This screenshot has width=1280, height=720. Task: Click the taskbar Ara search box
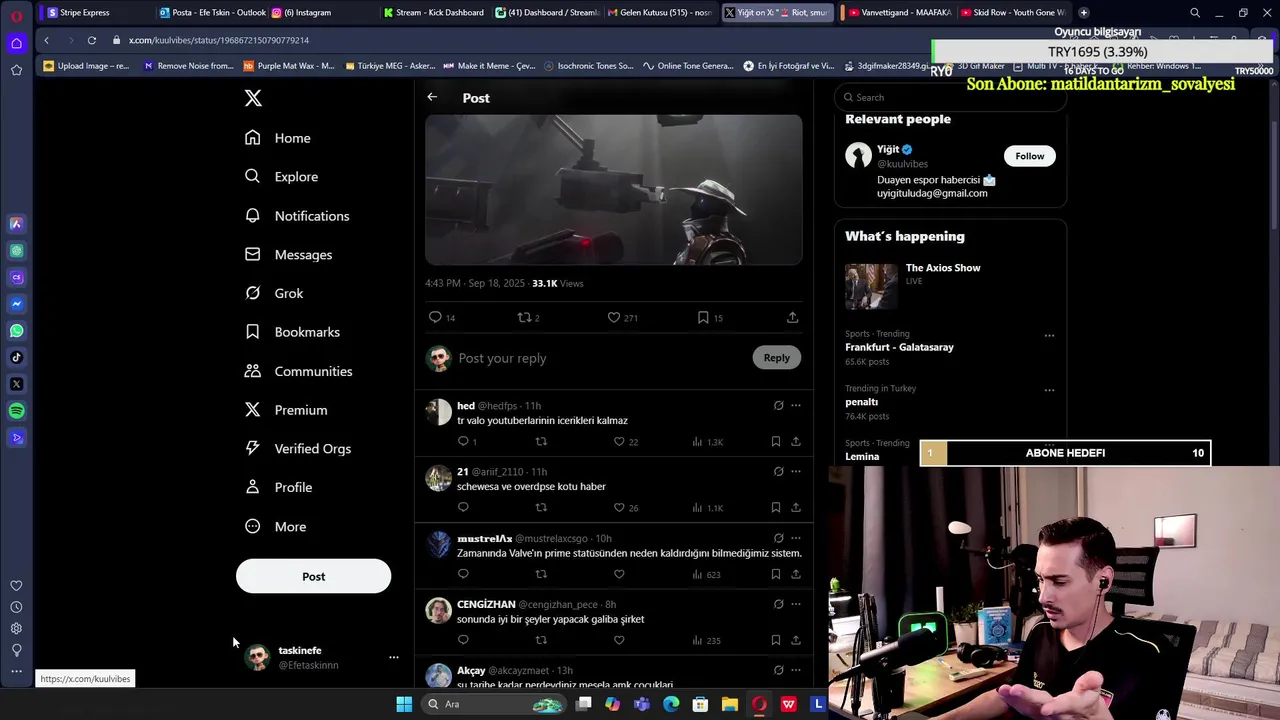click(495, 704)
